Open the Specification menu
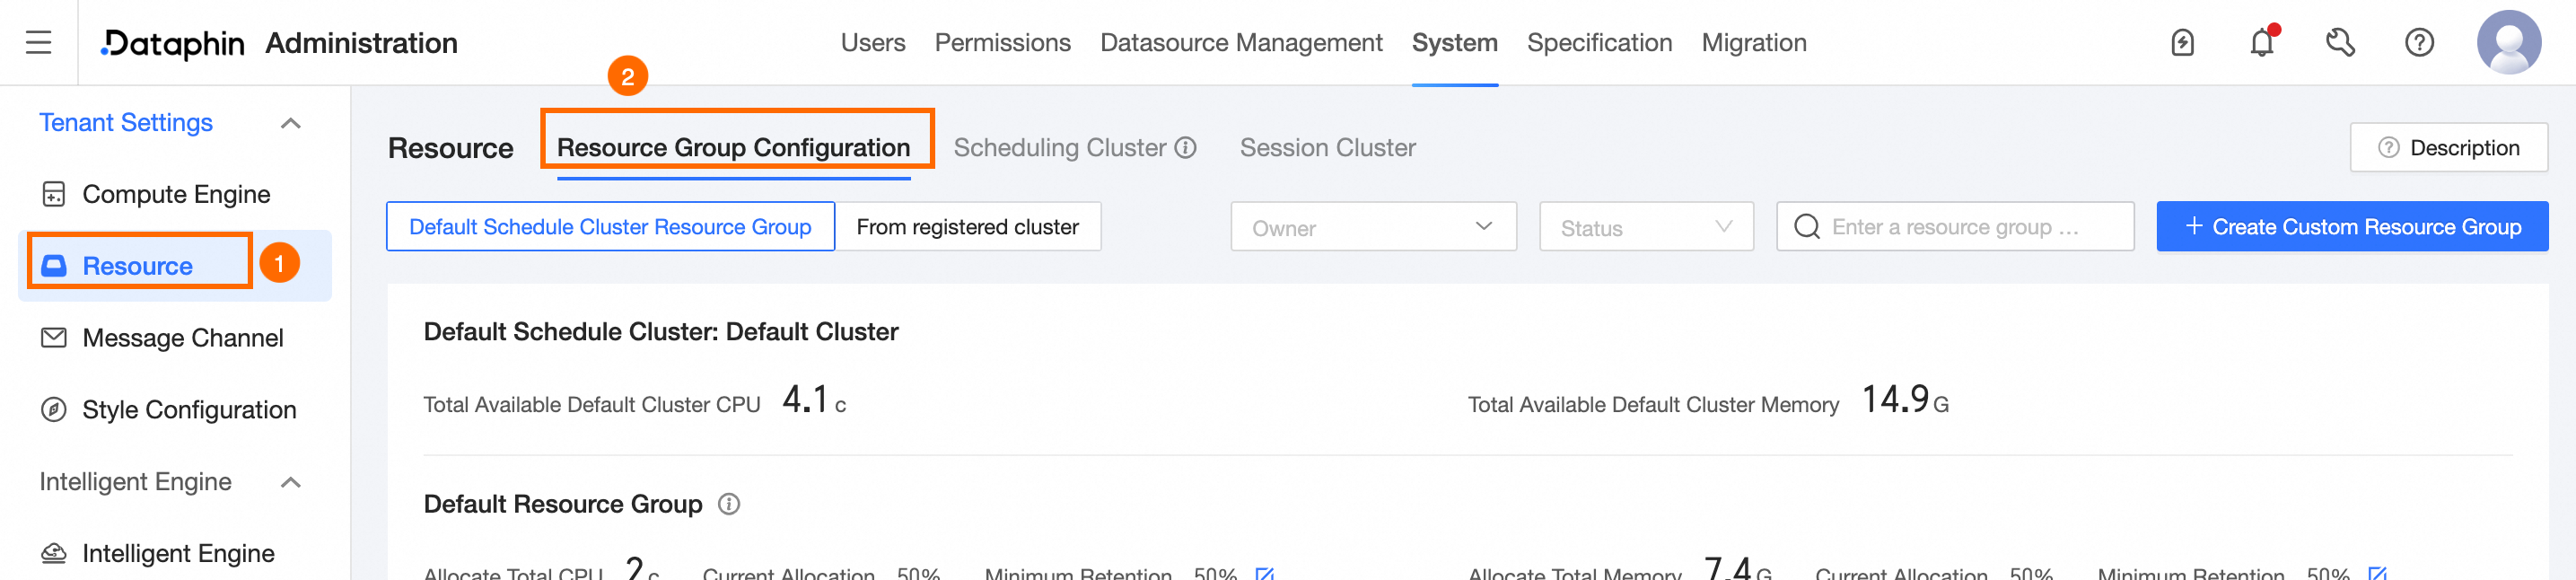The width and height of the screenshot is (2576, 580). tap(1599, 43)
